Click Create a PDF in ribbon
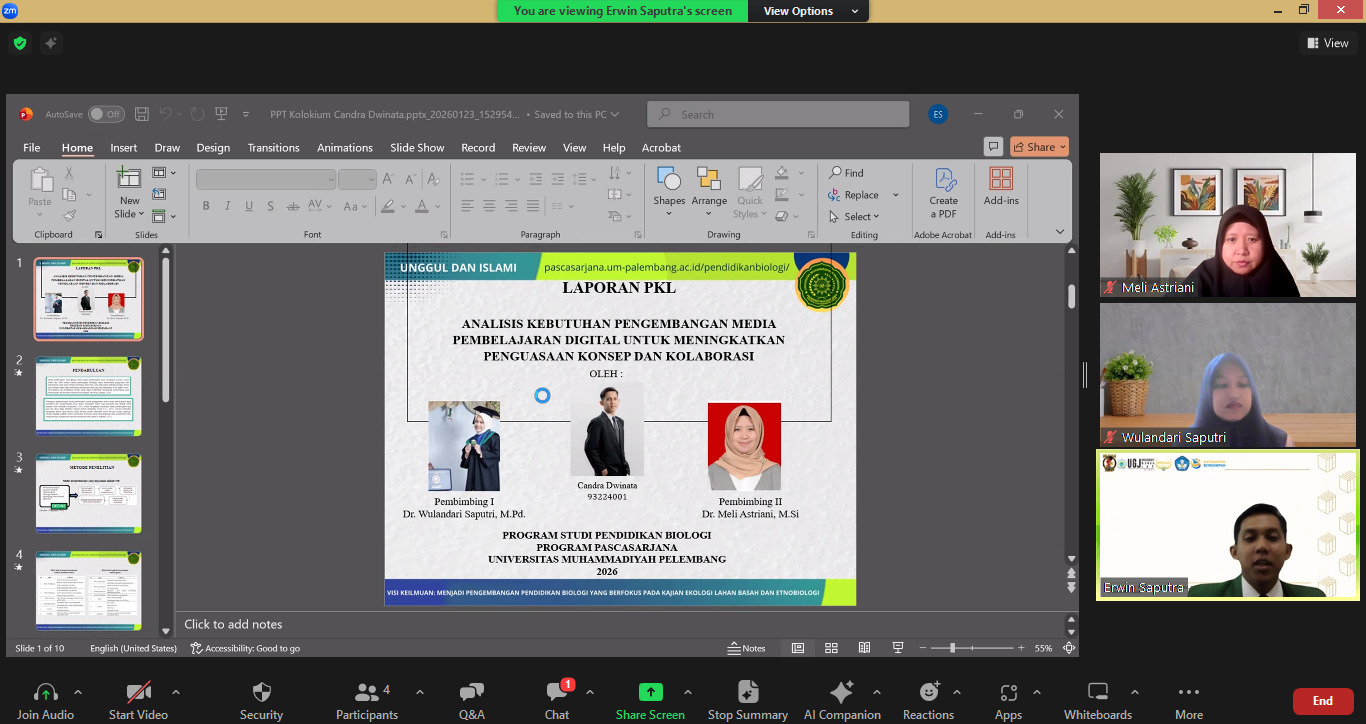 tap(943, 193)
